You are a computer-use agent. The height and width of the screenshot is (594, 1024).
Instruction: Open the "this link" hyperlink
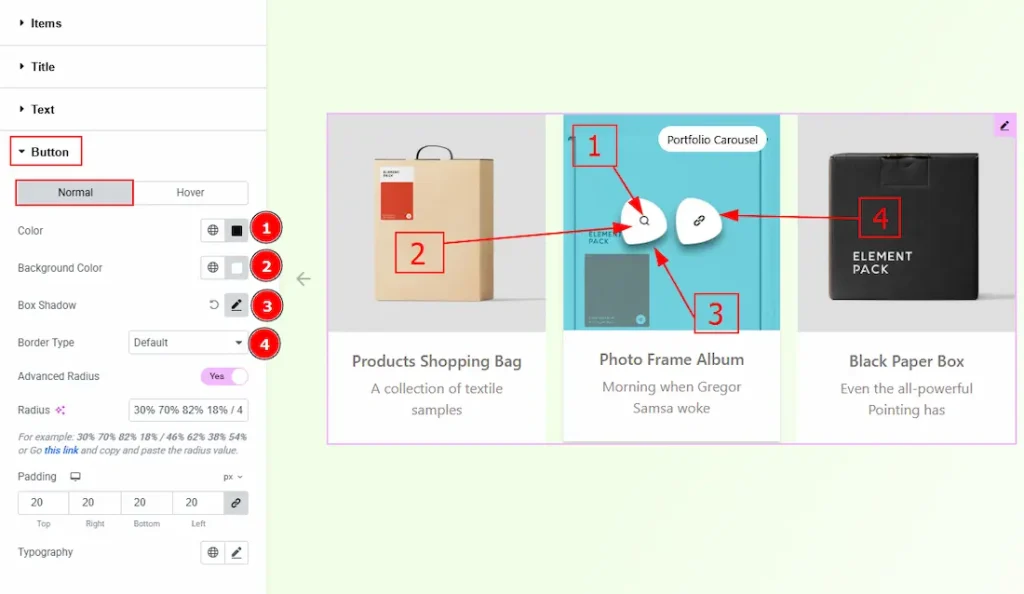(x=61, y=450)
